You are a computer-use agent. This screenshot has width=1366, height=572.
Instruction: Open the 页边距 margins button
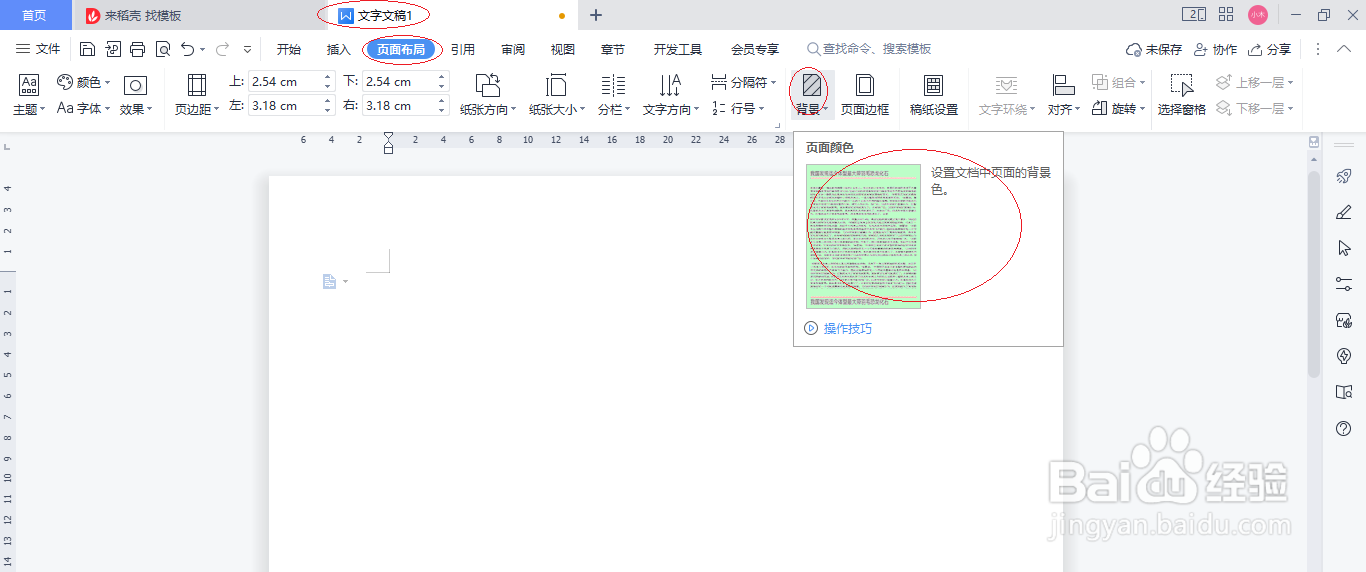pyautogui.click(x=197, y=96)
